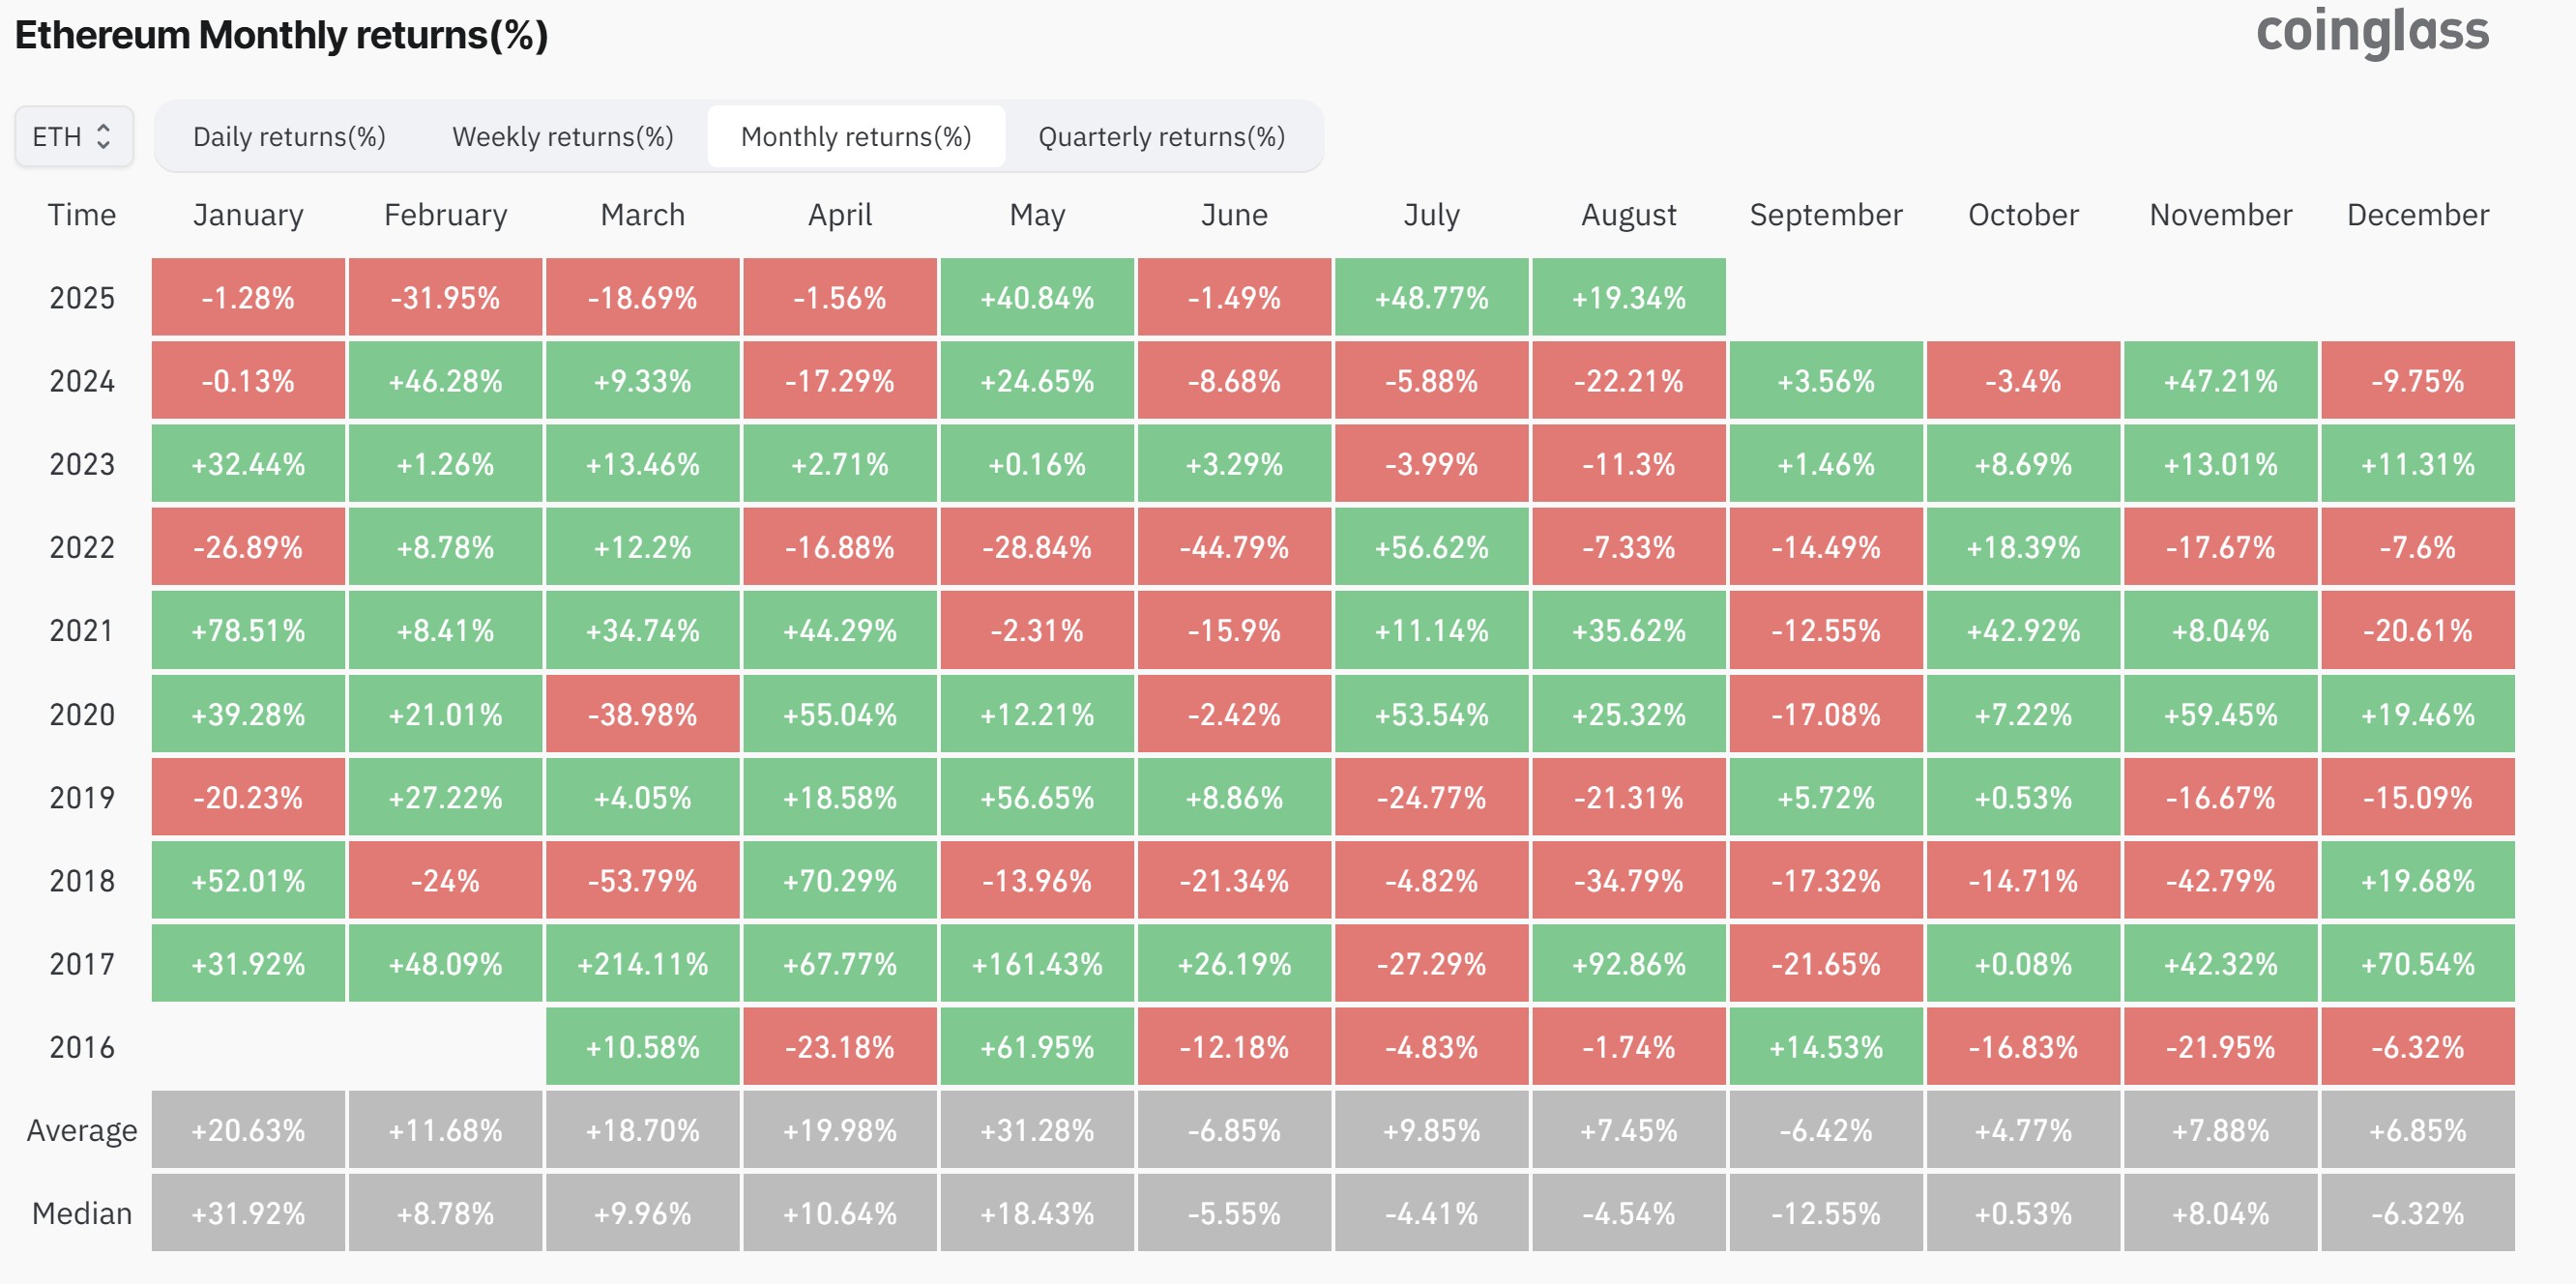Click the January column header
This screenshot has width=2576, height=1284.
click(248, 214)
